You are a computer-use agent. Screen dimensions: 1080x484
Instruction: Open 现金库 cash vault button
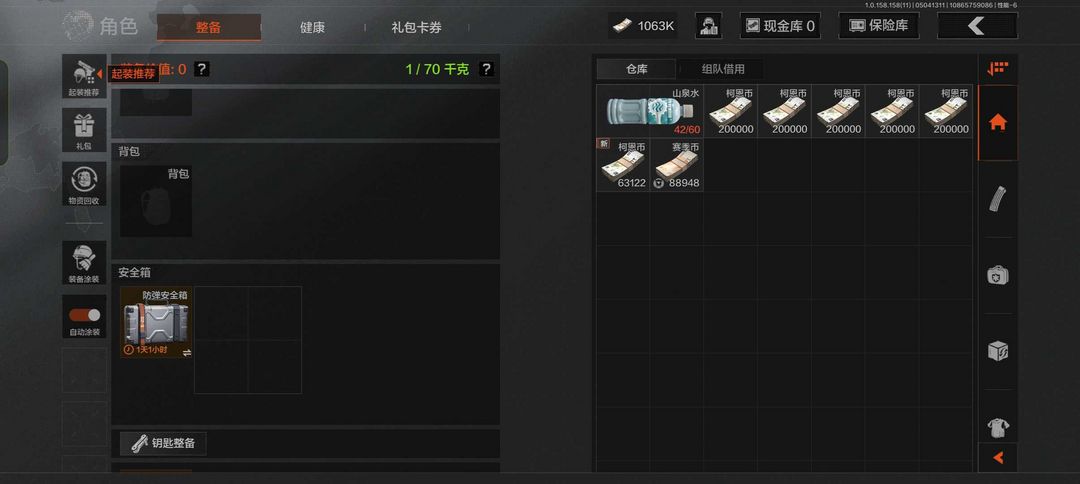[x=780, y=26]
